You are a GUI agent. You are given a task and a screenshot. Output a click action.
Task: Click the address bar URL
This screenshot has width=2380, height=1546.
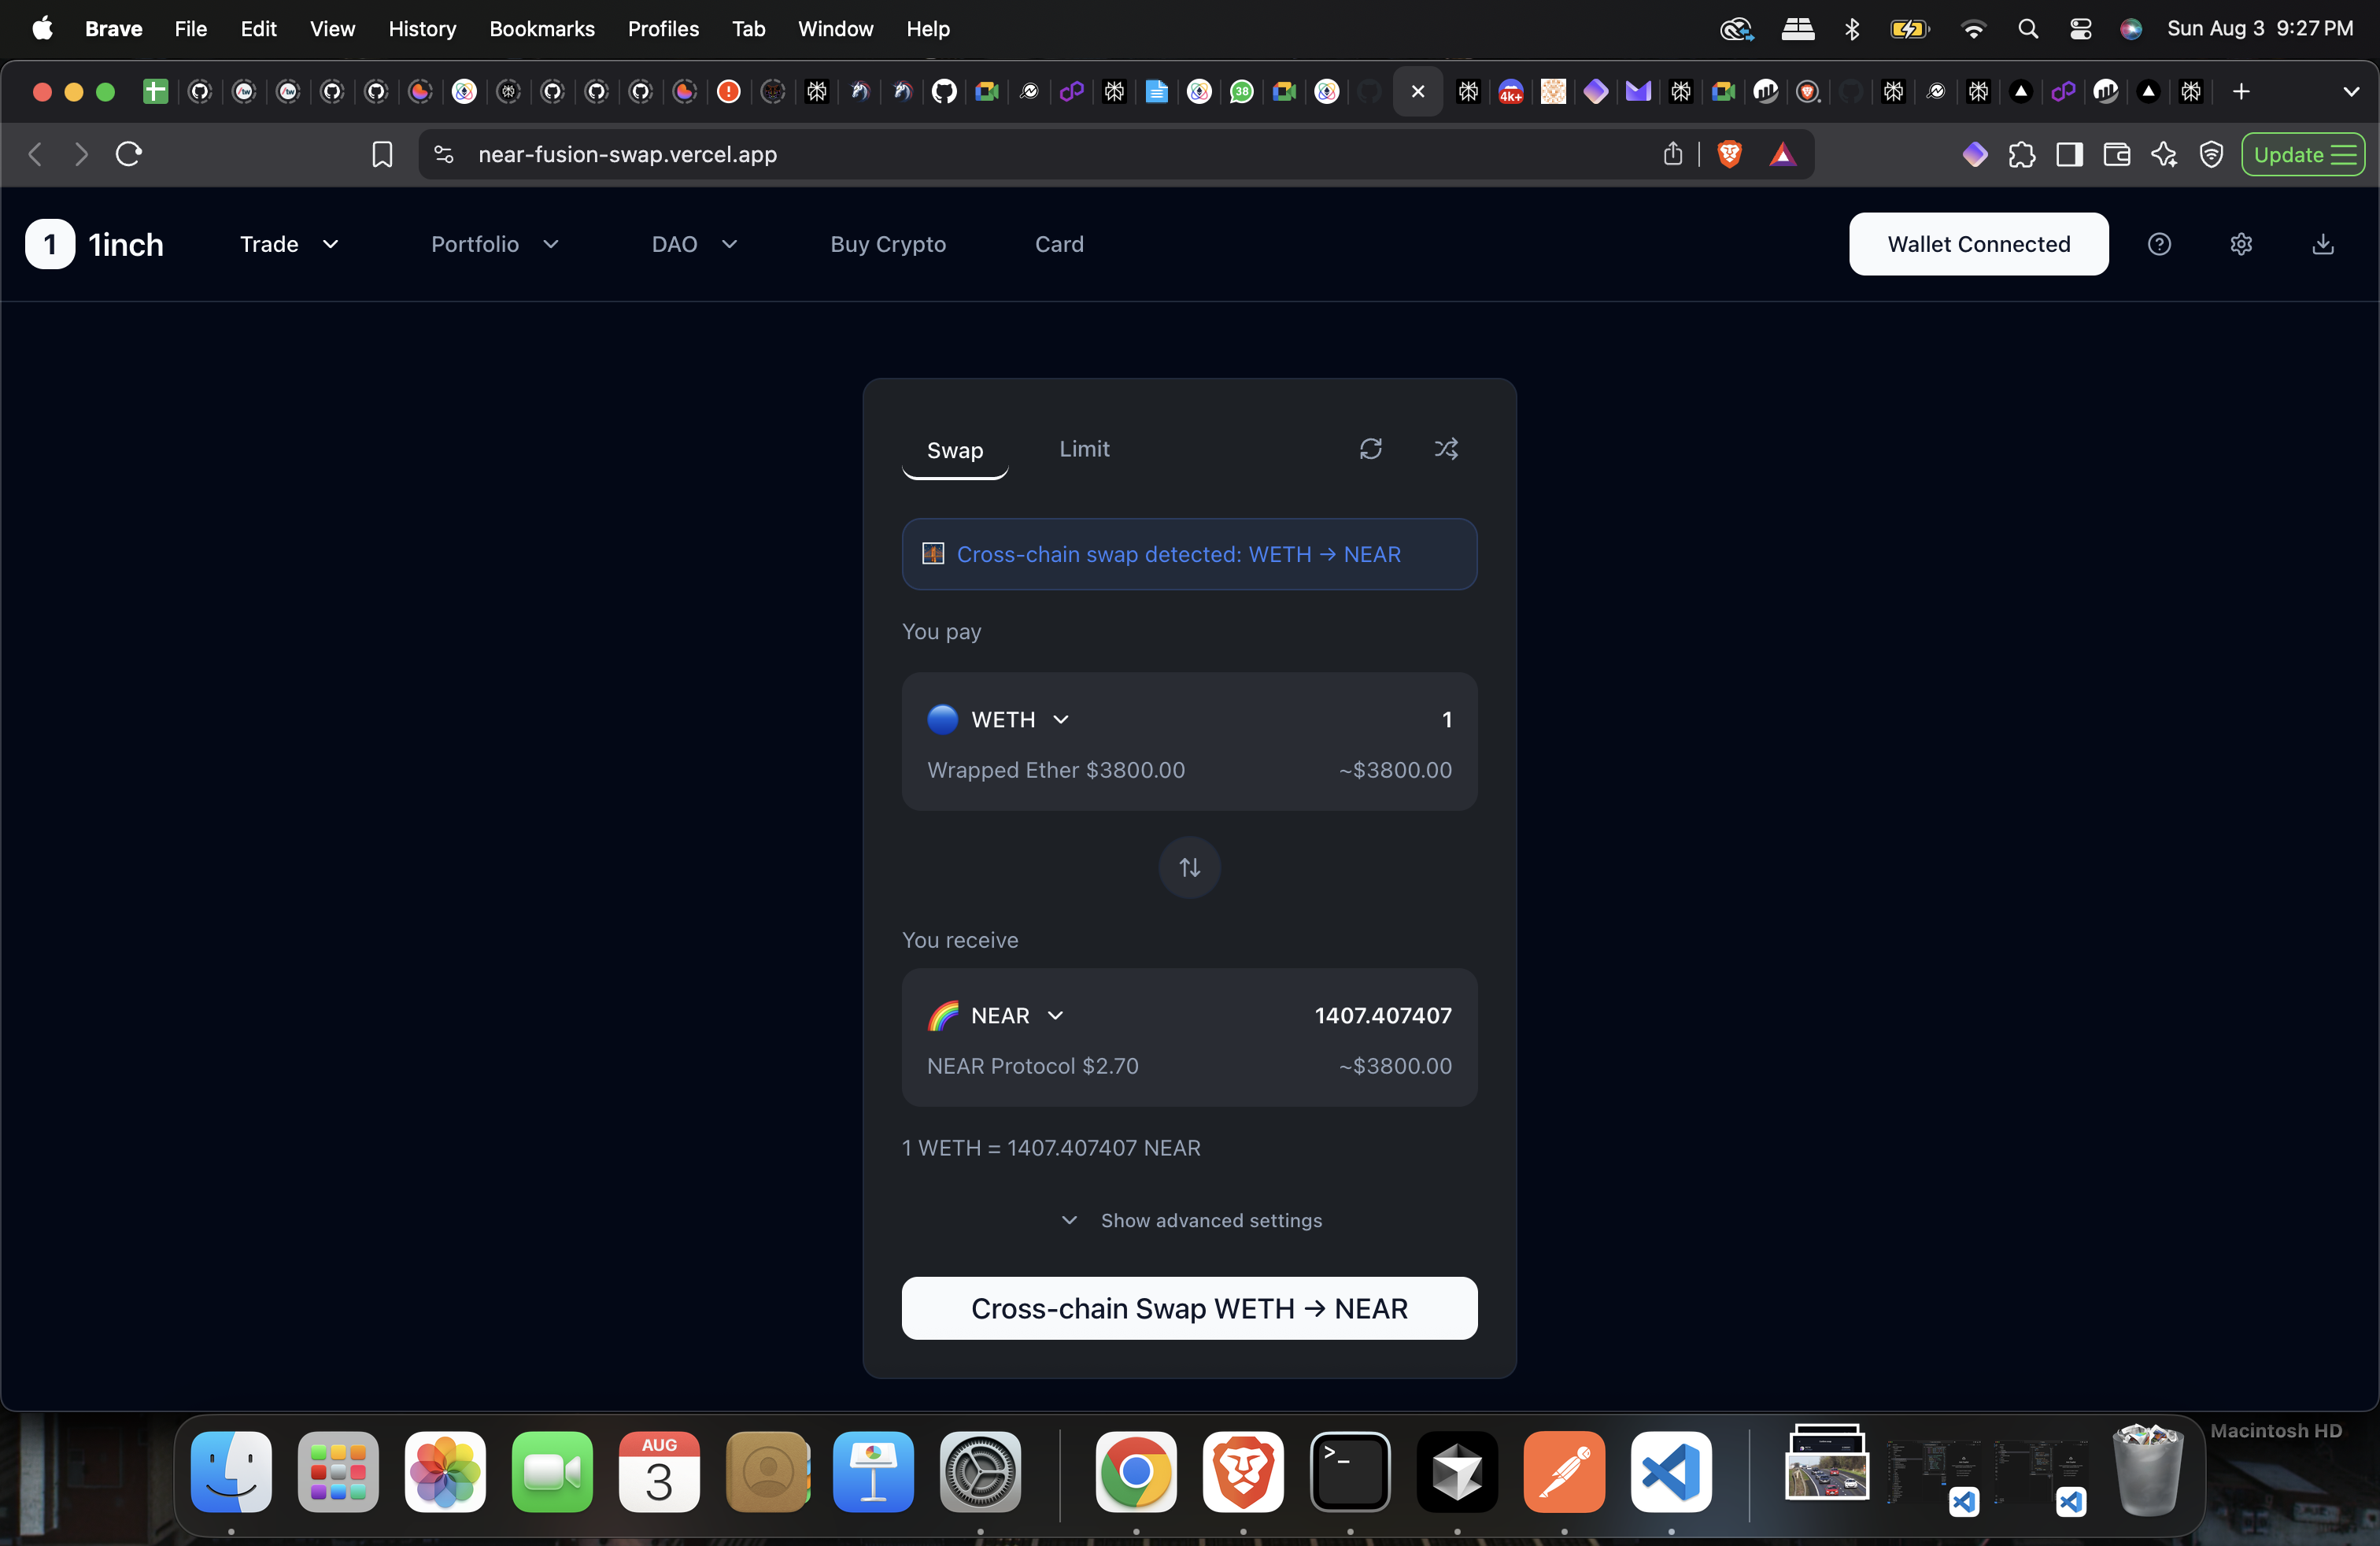pos(628,154)
